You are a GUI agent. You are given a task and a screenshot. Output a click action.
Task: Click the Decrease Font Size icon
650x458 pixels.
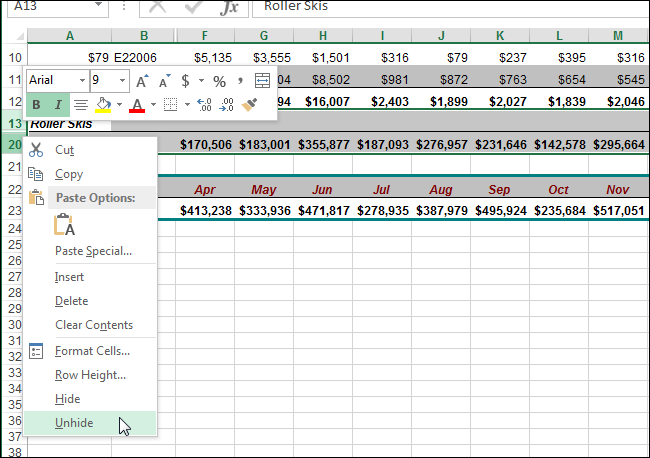pyautogui.click(x=164, y=80)
